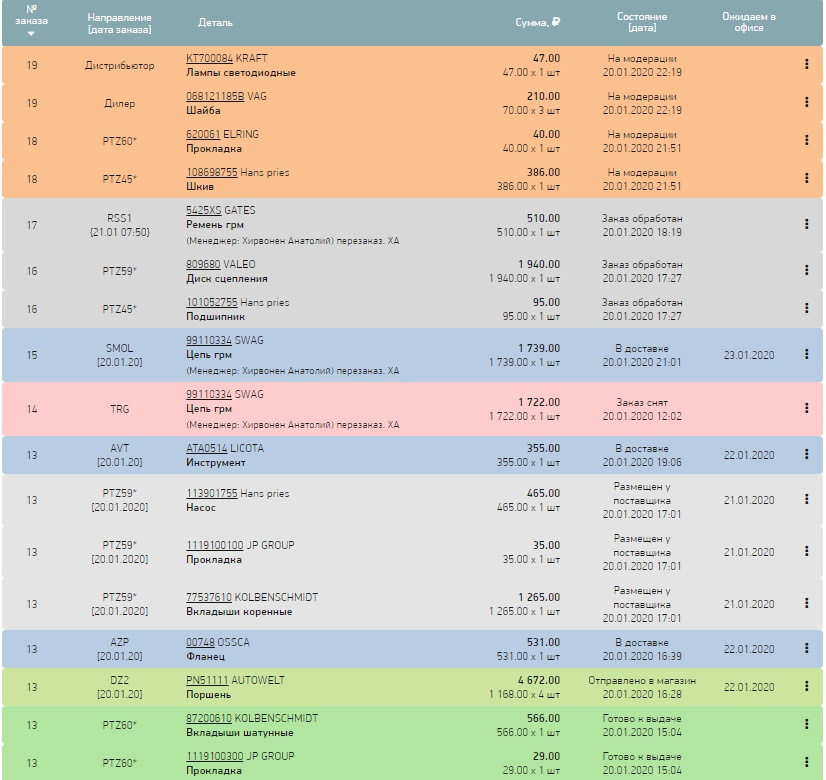Open part number link PN51111
The height and width of the screenshot is (780, 826).
pyautogui.click(x=207, y=680)
